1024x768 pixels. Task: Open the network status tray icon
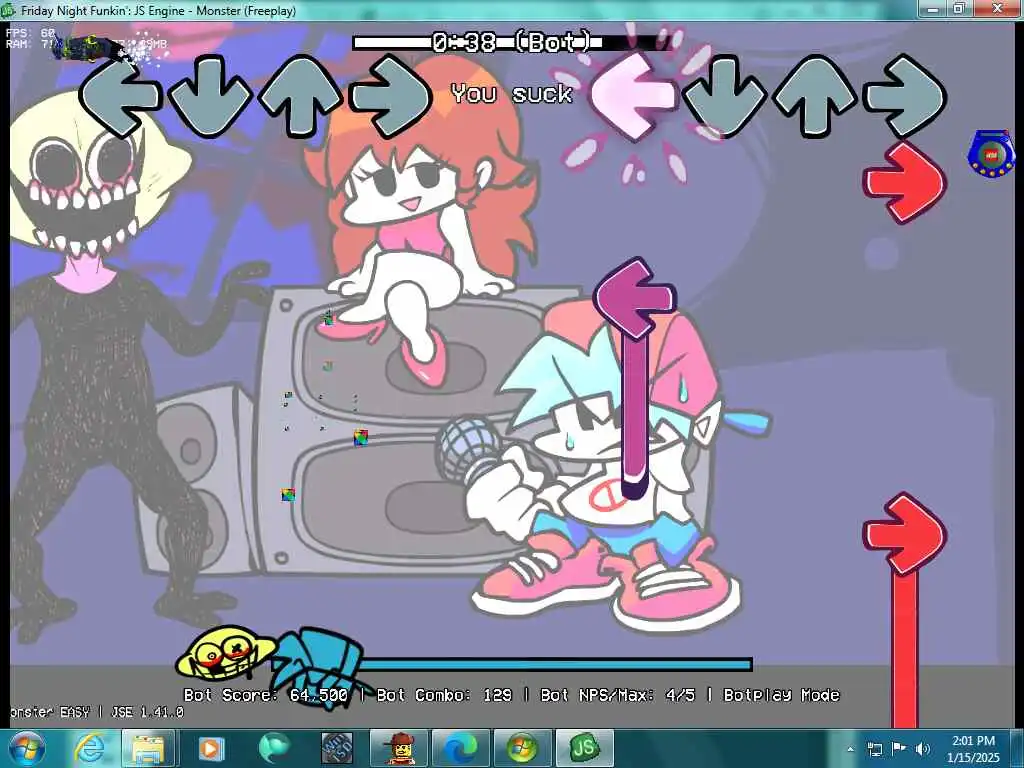pos(874,749)
